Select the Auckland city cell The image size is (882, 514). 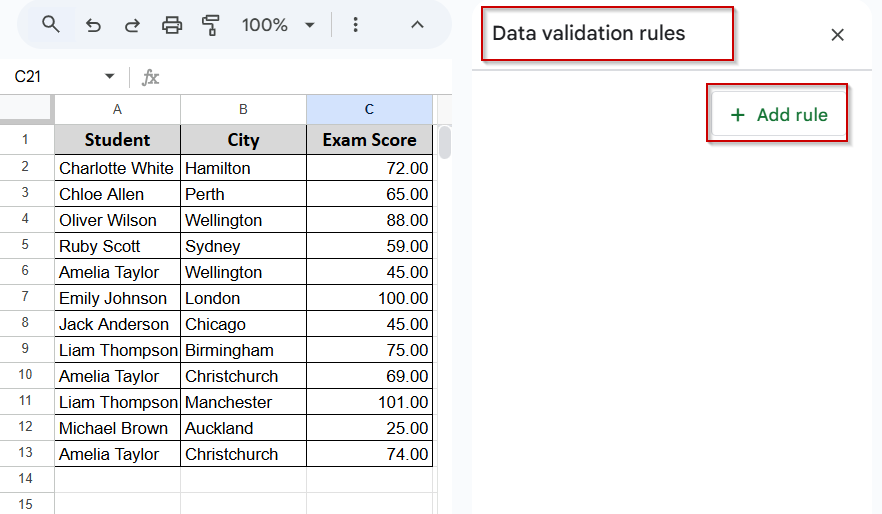tap(243, 428)
